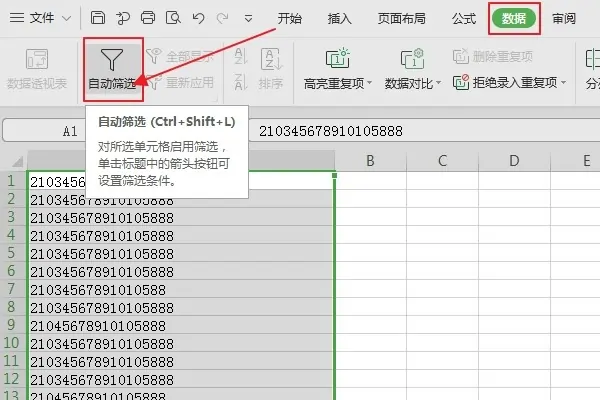
Task: Select row 9 header
Action: coord(13,325)
